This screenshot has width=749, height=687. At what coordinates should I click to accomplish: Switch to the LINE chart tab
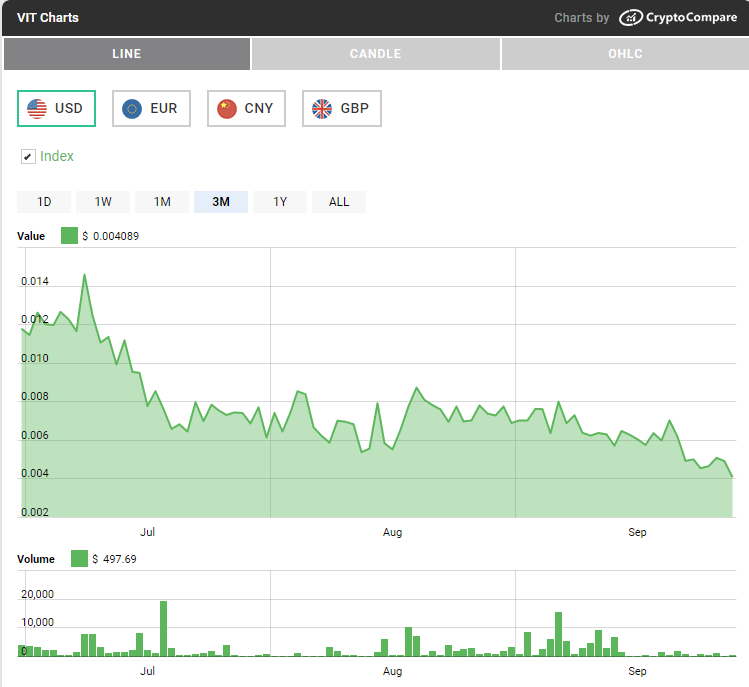[x=126, y=54]
